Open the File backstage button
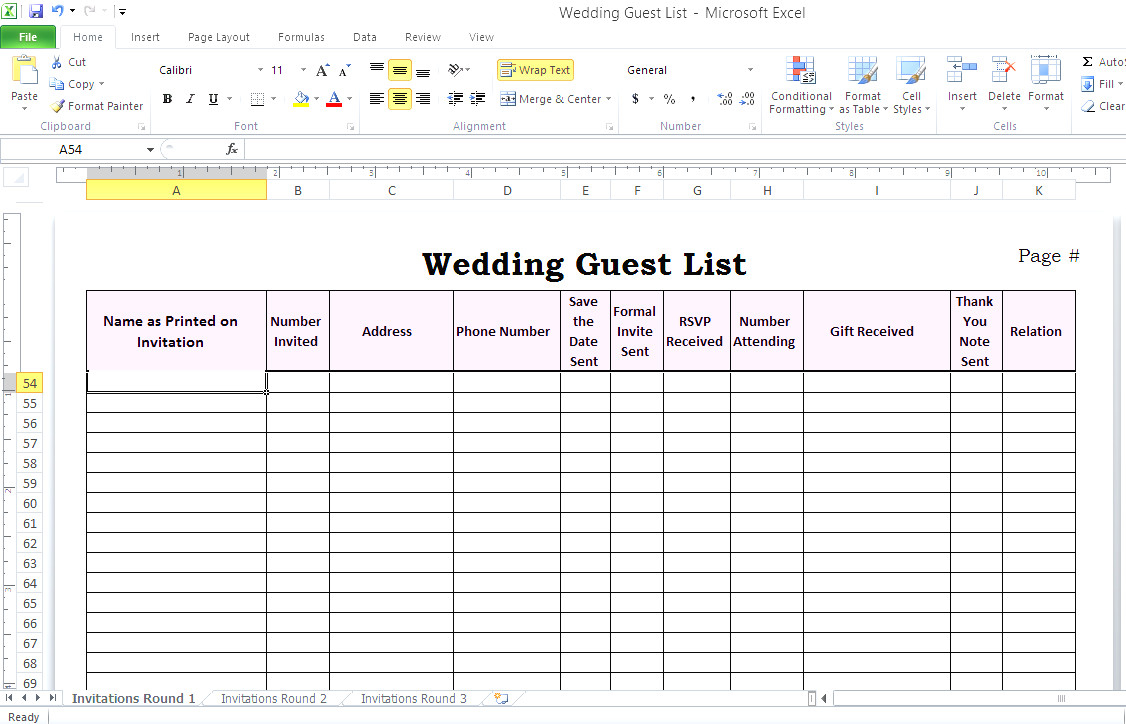Viewport: 1126px width, 724px height. [28, 37]
